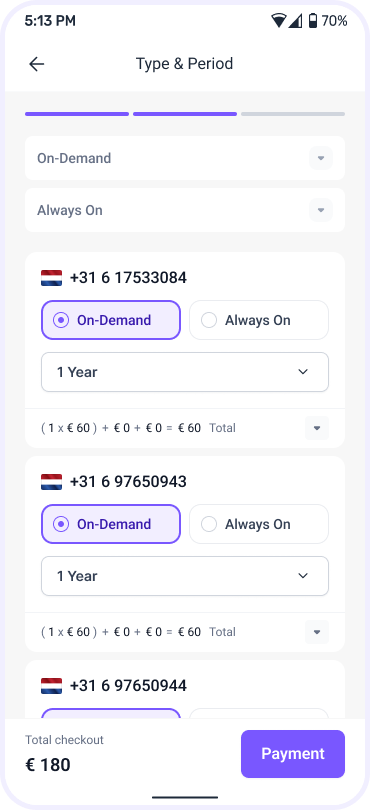
Task: Tap the Wi-Fi icon in status bar
Action: pyautogui.click(x=279, y=21)
